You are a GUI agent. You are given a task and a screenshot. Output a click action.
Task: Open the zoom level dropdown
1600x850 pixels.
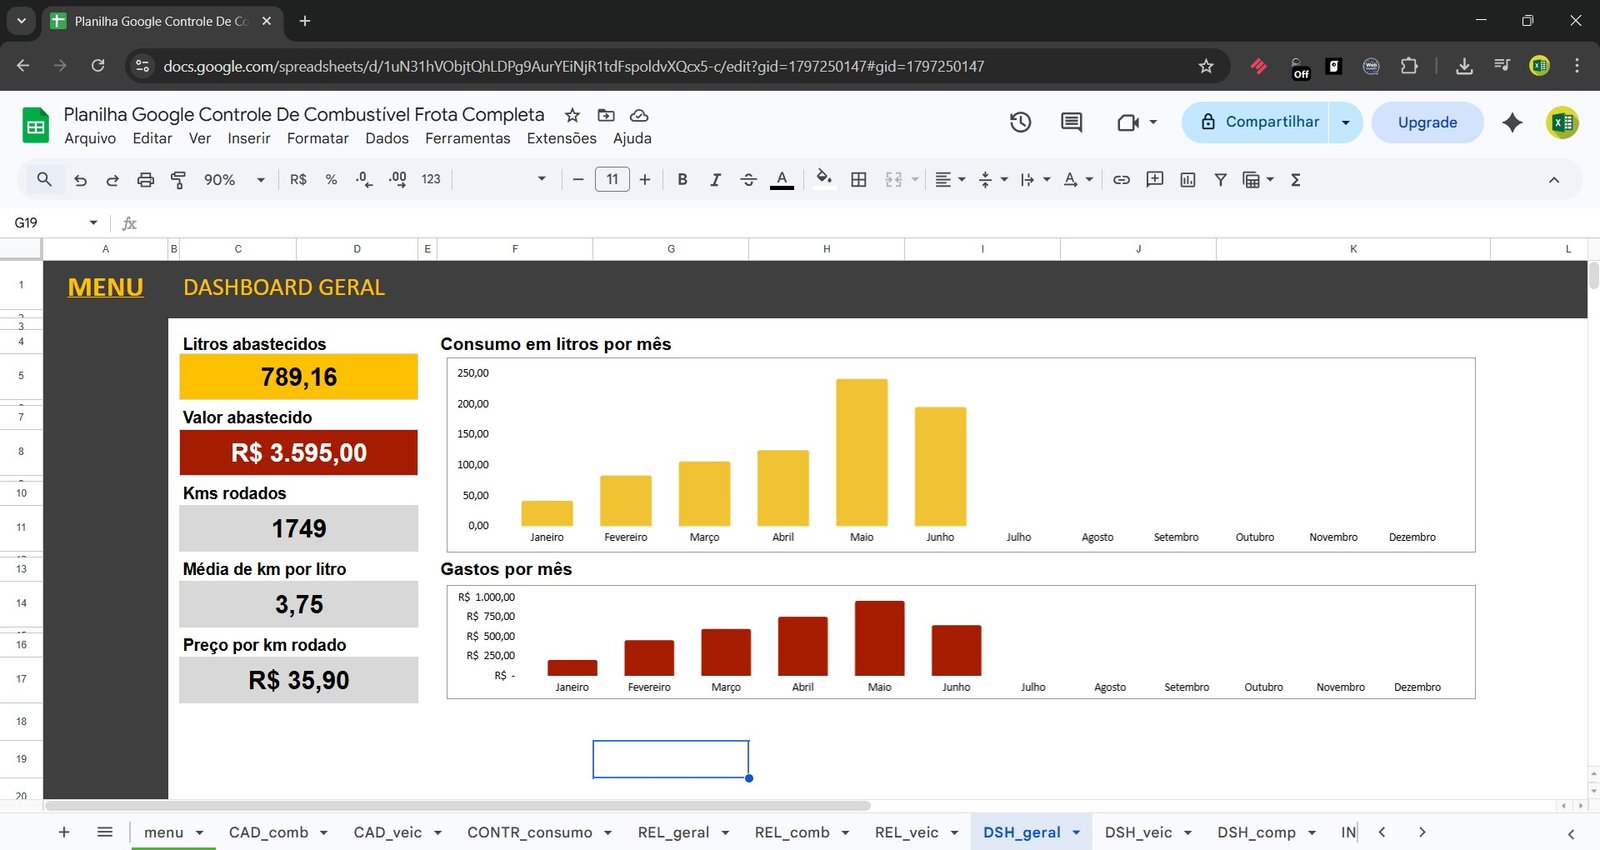point(234,180)
